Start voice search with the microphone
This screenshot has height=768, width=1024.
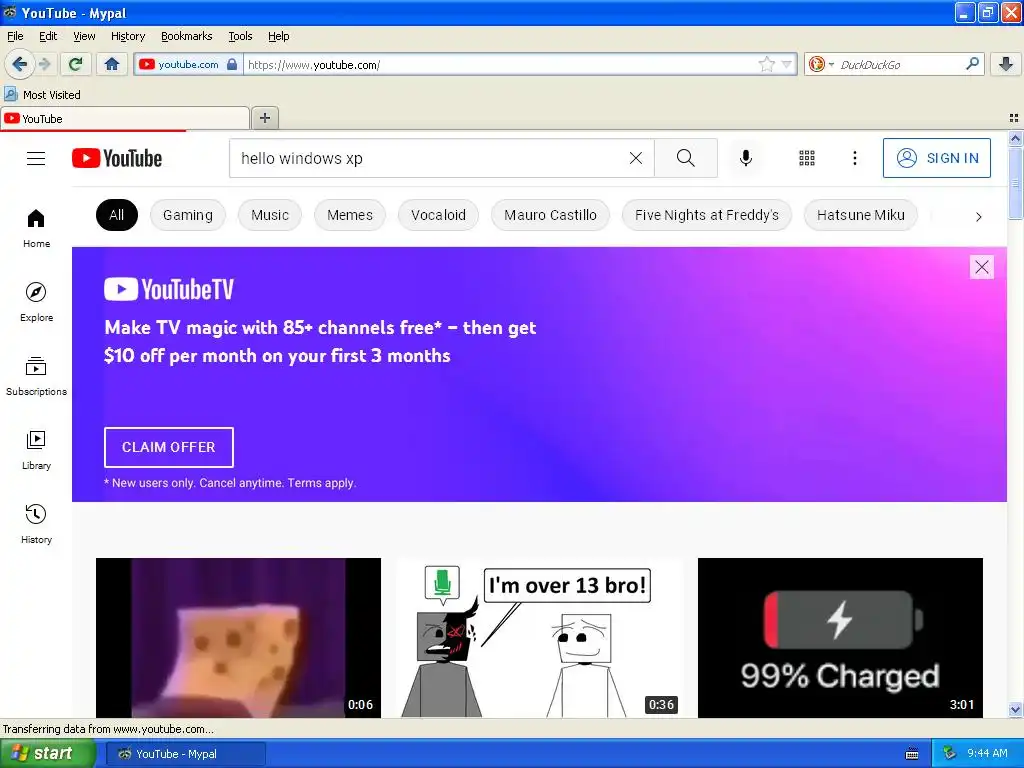coord(746,158)
